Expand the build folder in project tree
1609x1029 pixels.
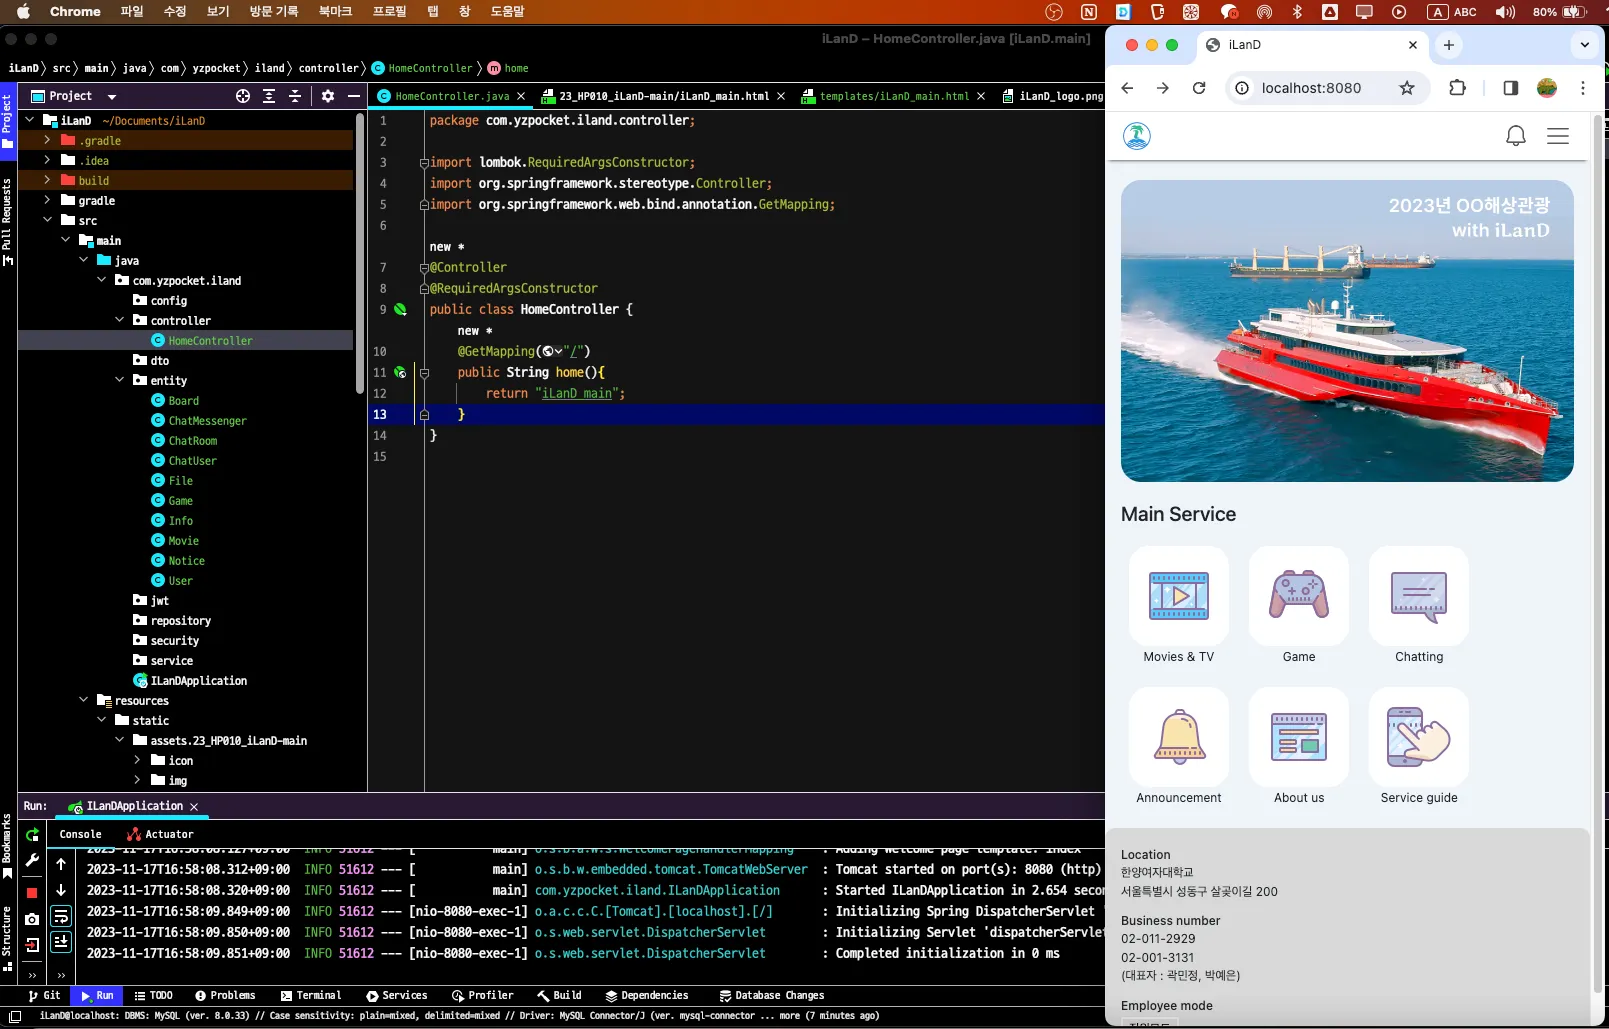click(47, 180)
